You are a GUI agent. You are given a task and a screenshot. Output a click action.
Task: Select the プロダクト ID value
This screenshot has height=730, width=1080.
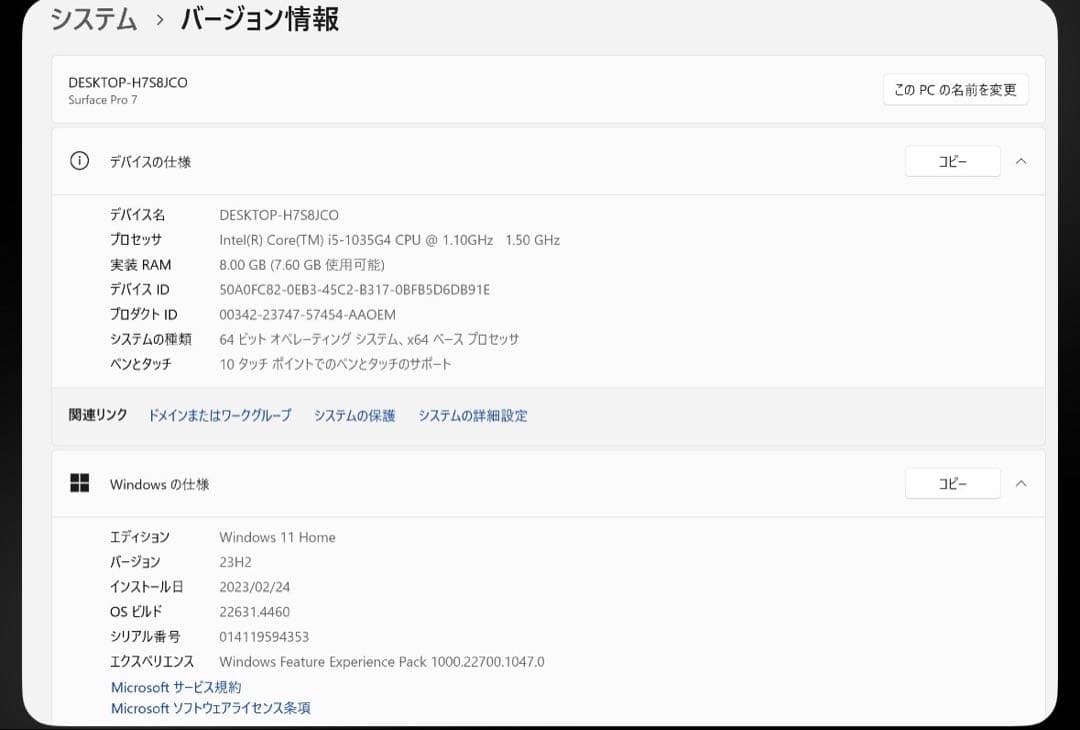tap(305, 314)
